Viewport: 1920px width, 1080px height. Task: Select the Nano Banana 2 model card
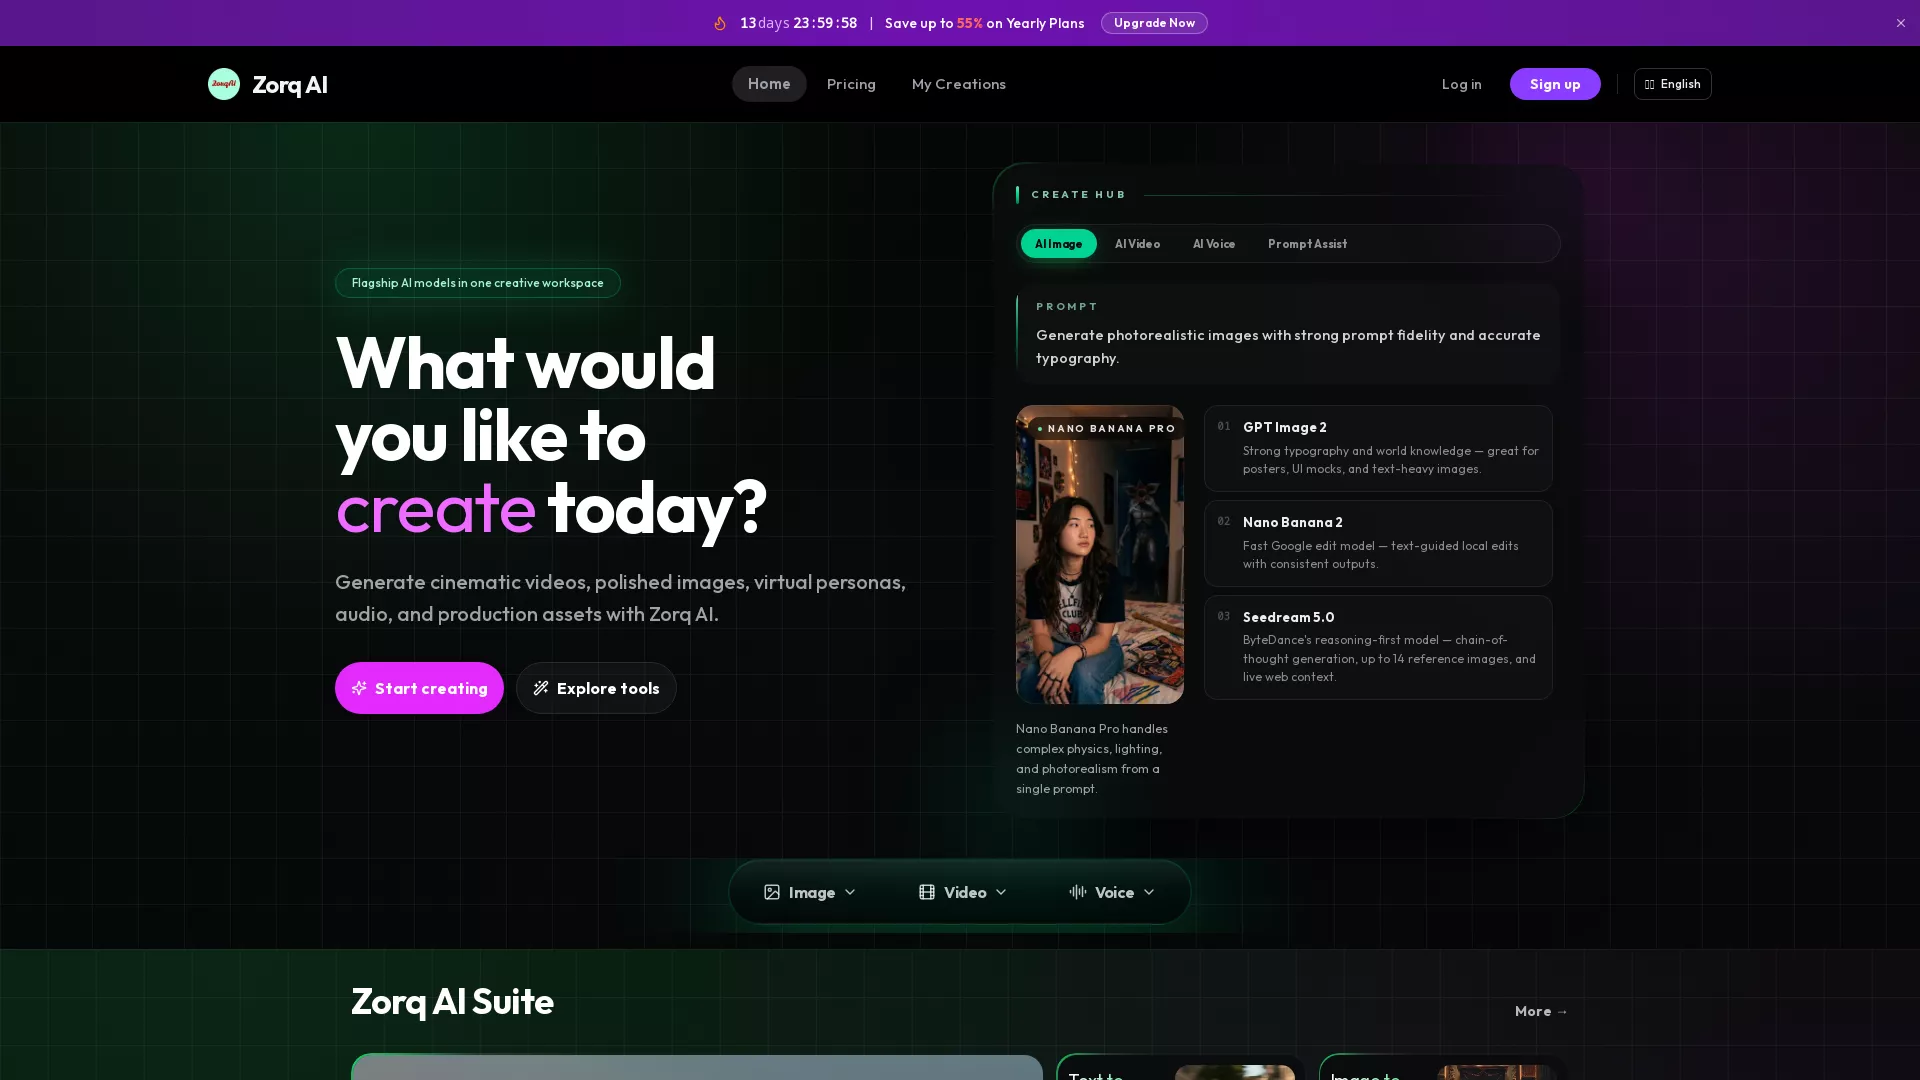[1378, 543]
